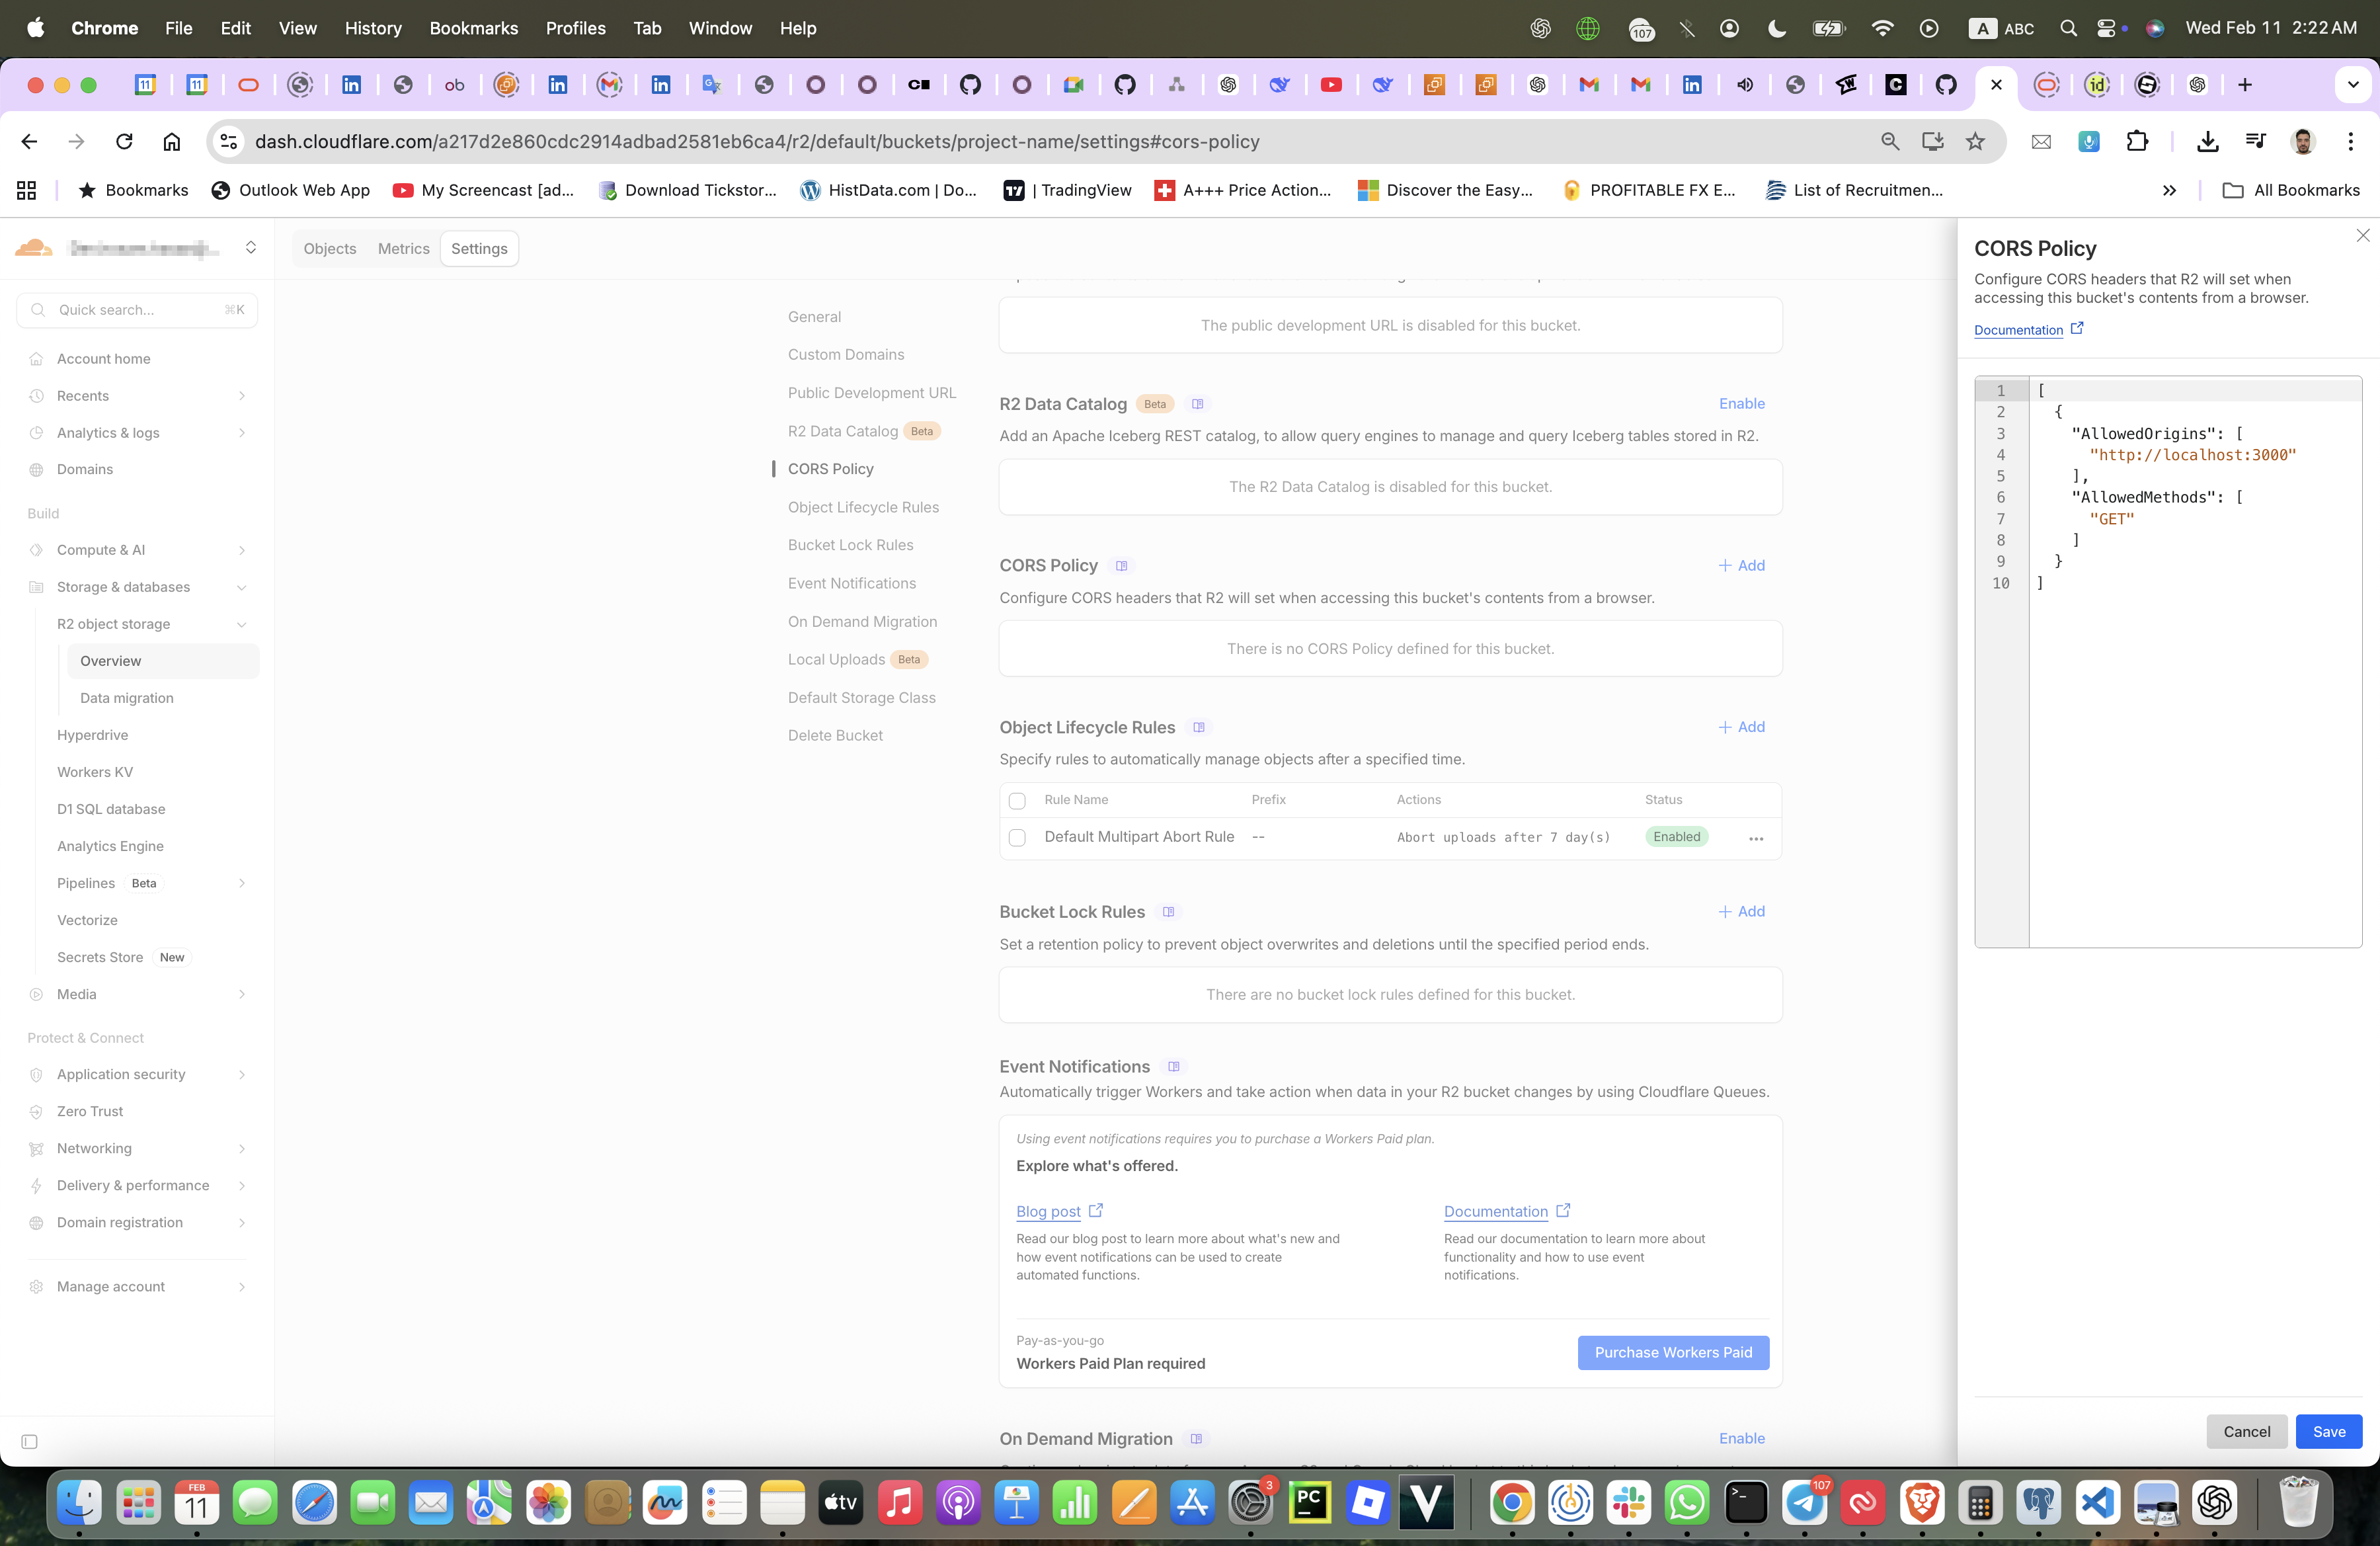The image size is (2380, 1546).
Task: Save the CORS policy
Action: 2328,1432
